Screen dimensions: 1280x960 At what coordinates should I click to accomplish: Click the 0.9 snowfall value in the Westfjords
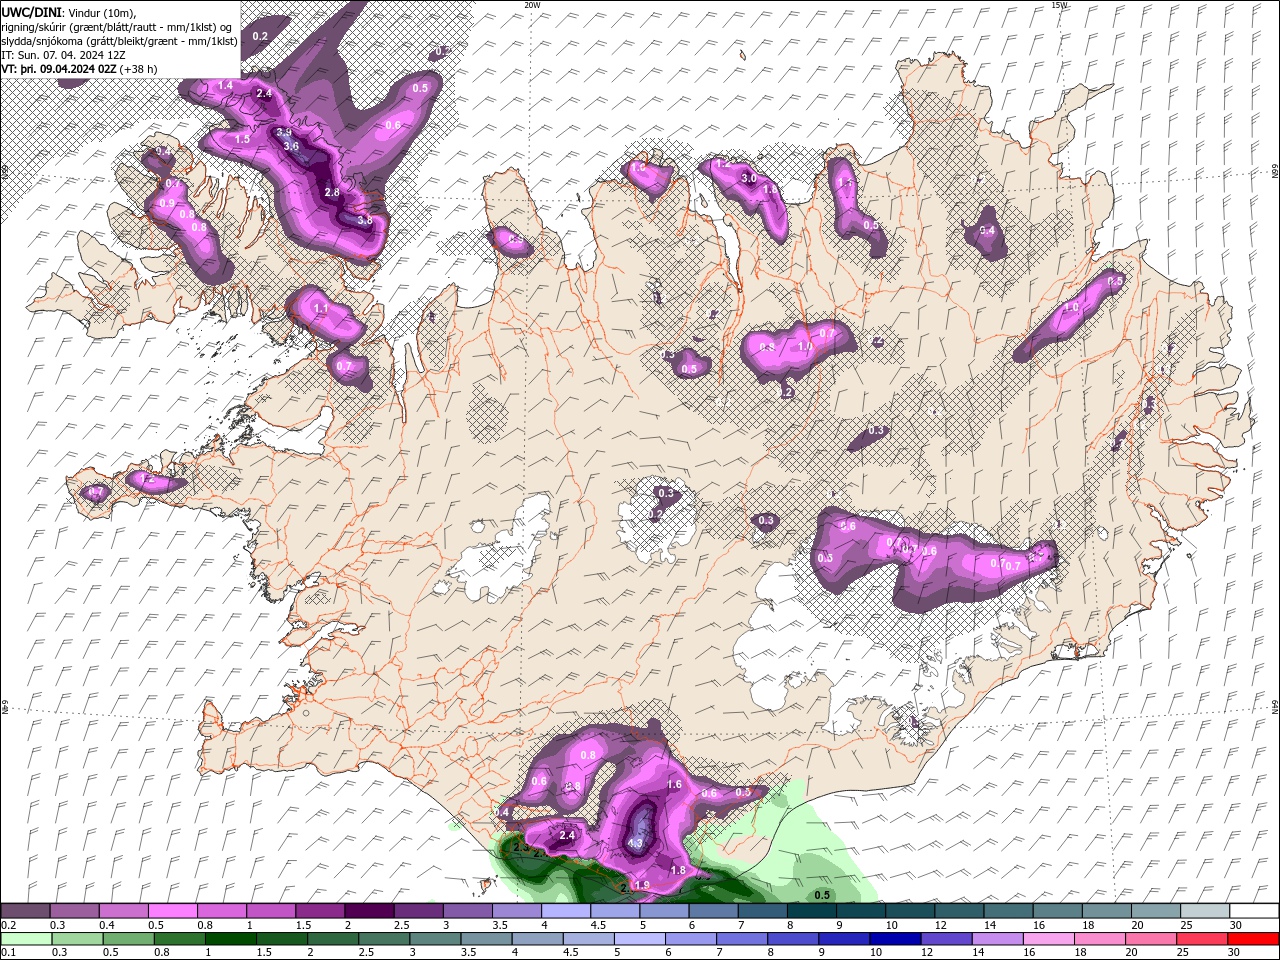point(167,203)
